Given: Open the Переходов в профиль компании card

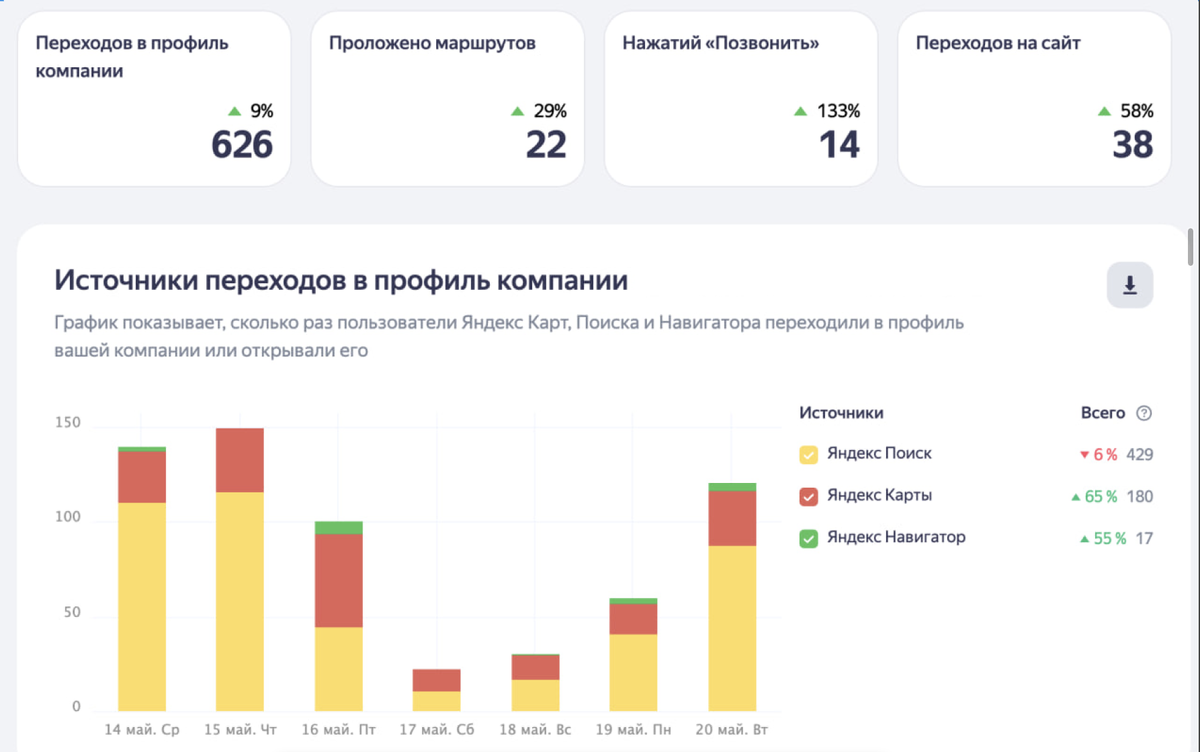Looking at the screenshot, I should click(154, 97).
